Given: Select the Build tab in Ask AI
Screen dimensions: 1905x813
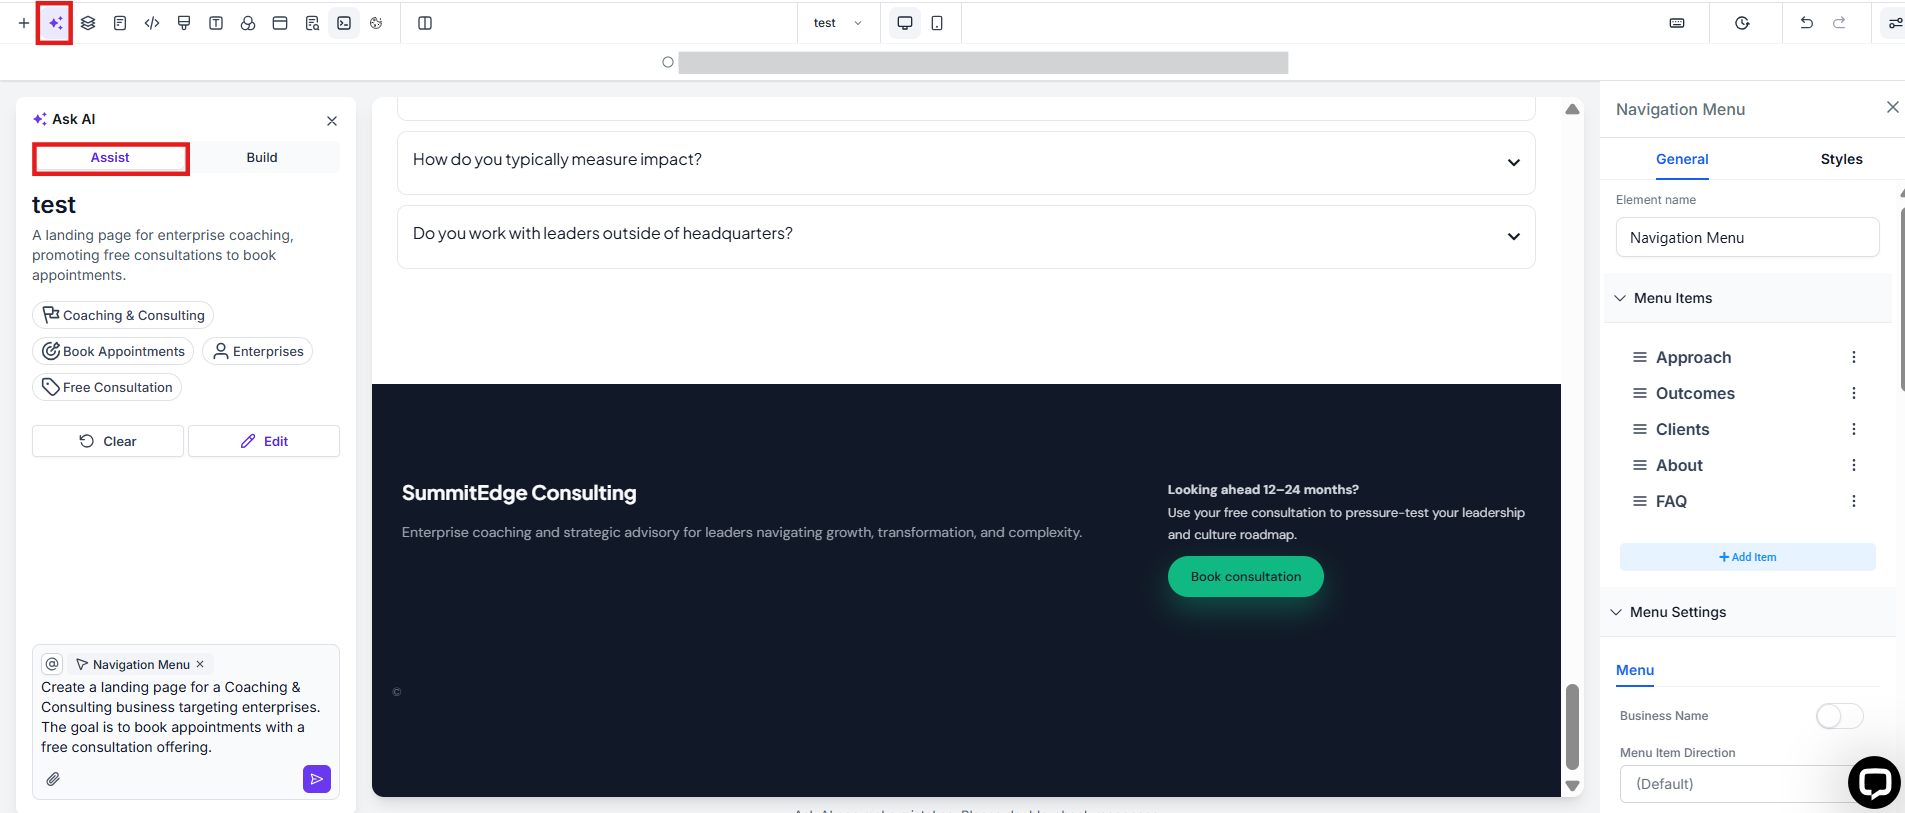Looking at the screenshot, I should 262,158.
